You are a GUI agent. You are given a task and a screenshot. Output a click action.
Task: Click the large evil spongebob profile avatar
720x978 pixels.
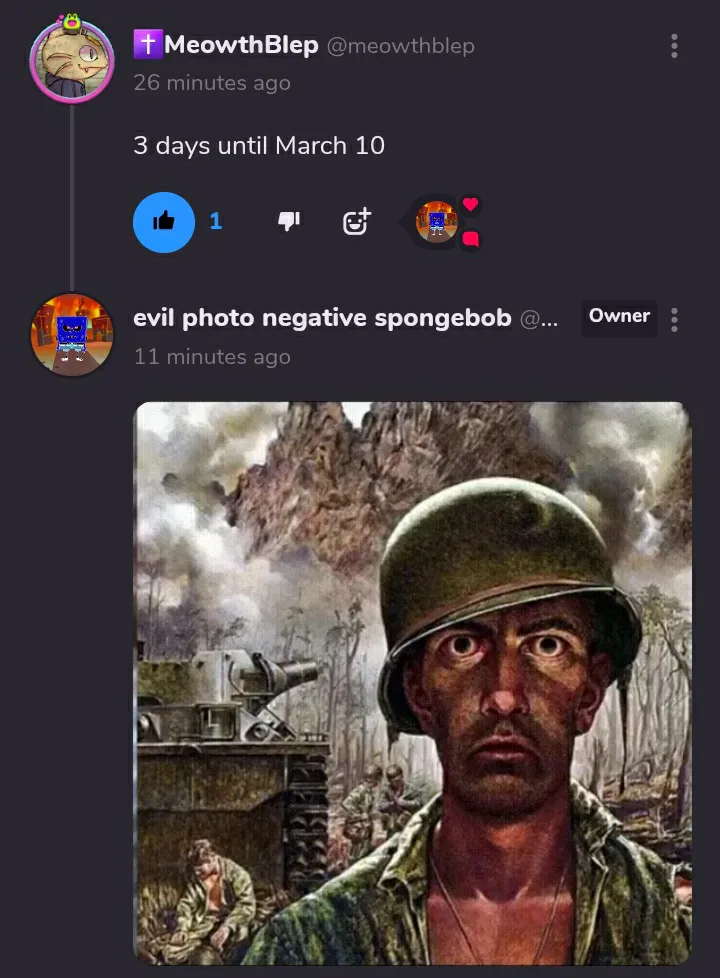71,334
